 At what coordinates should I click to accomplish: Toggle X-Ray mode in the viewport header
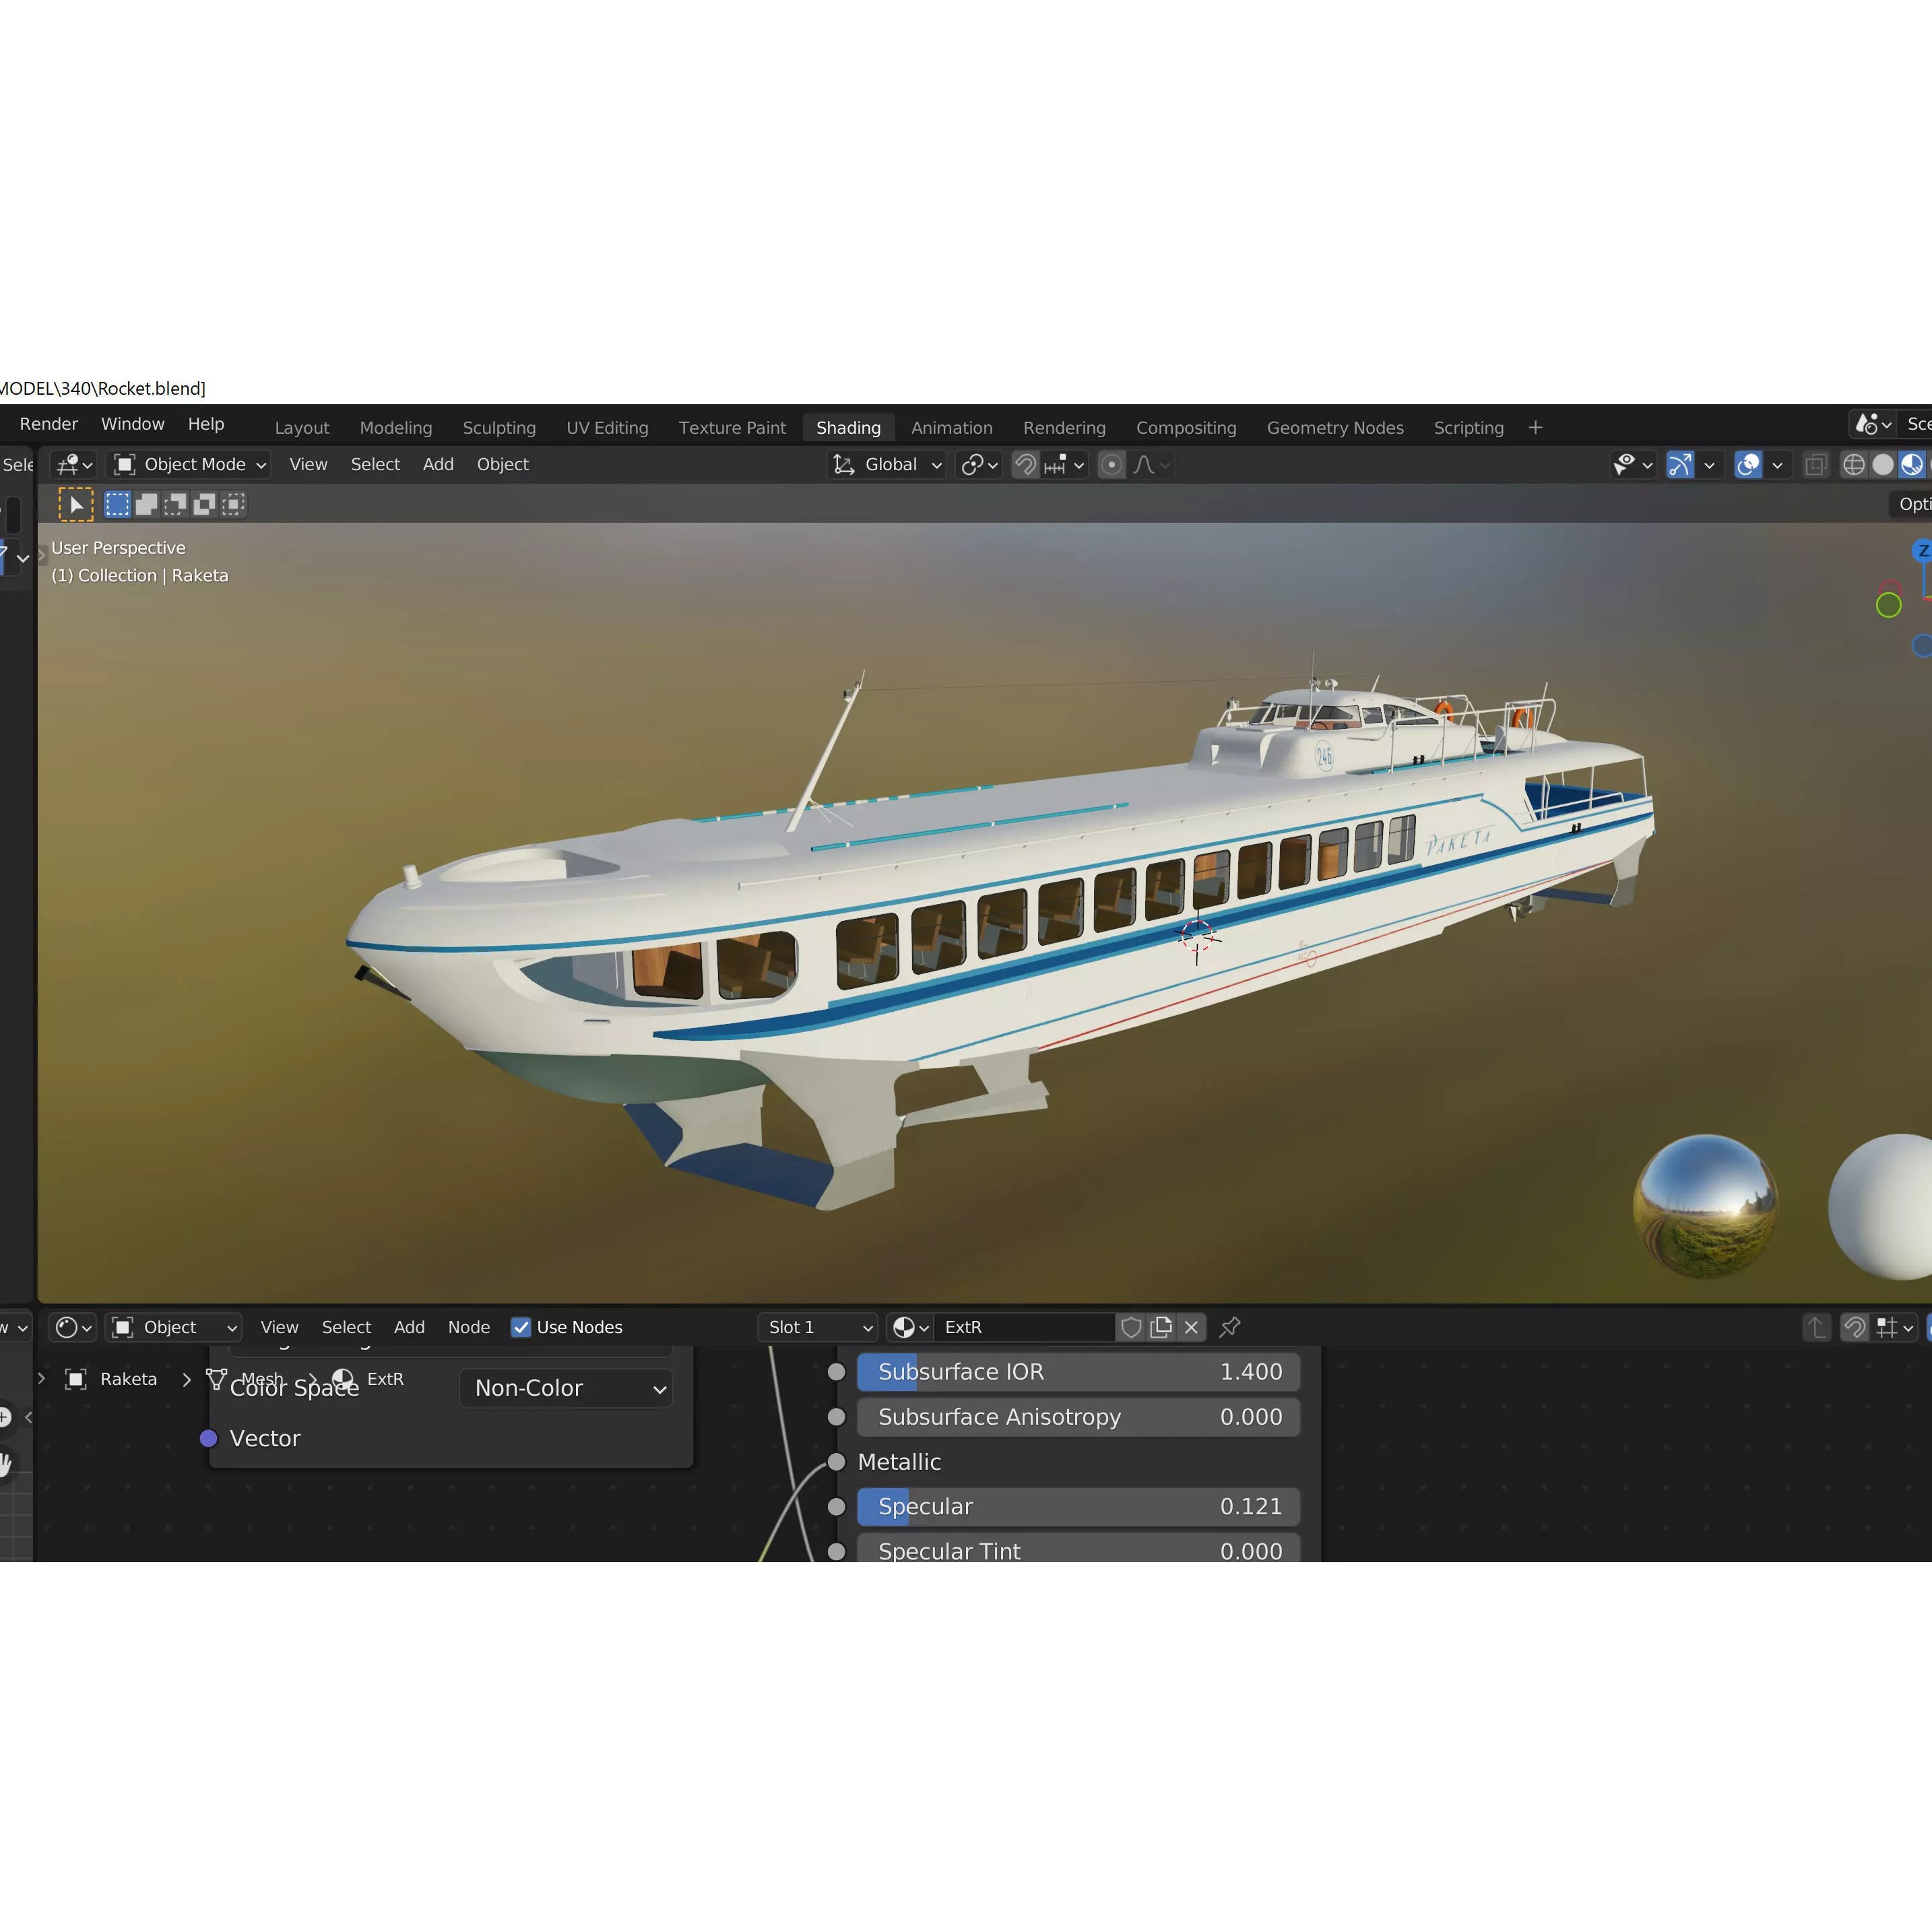click(1817, 464)
